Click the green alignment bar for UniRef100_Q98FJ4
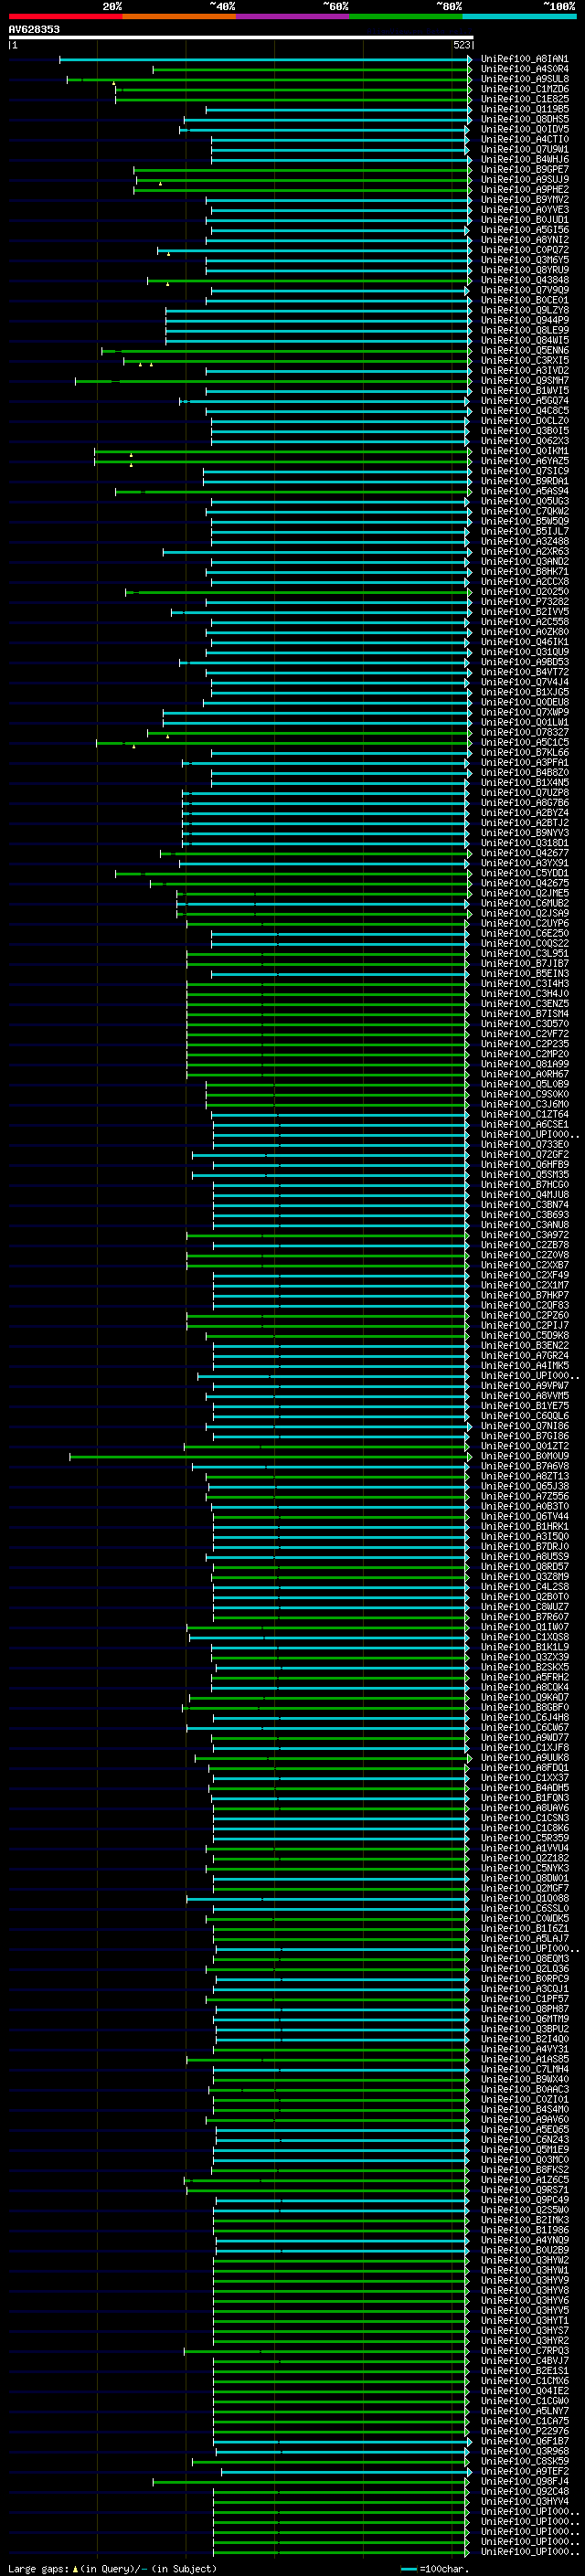The width and height of the screenshot is (585, 2576). coord(311,2481)
